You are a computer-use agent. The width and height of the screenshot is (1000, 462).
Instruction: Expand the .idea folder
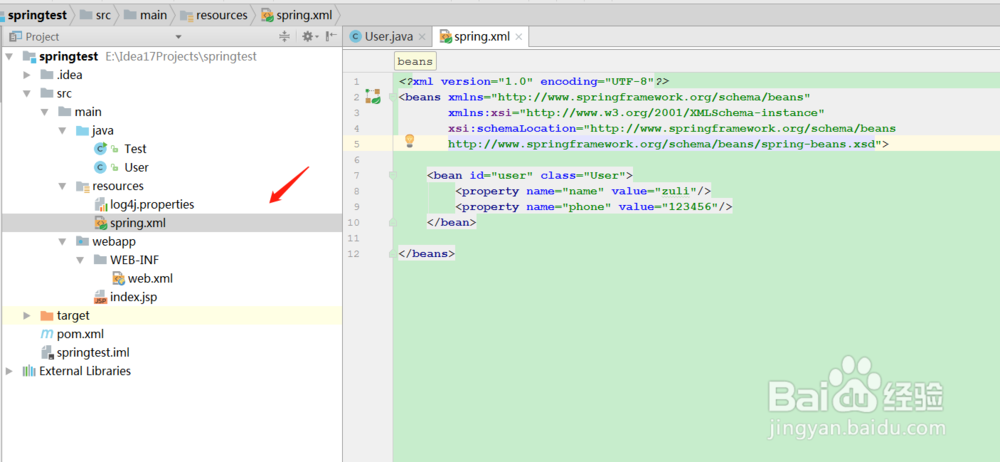point(27,75)
